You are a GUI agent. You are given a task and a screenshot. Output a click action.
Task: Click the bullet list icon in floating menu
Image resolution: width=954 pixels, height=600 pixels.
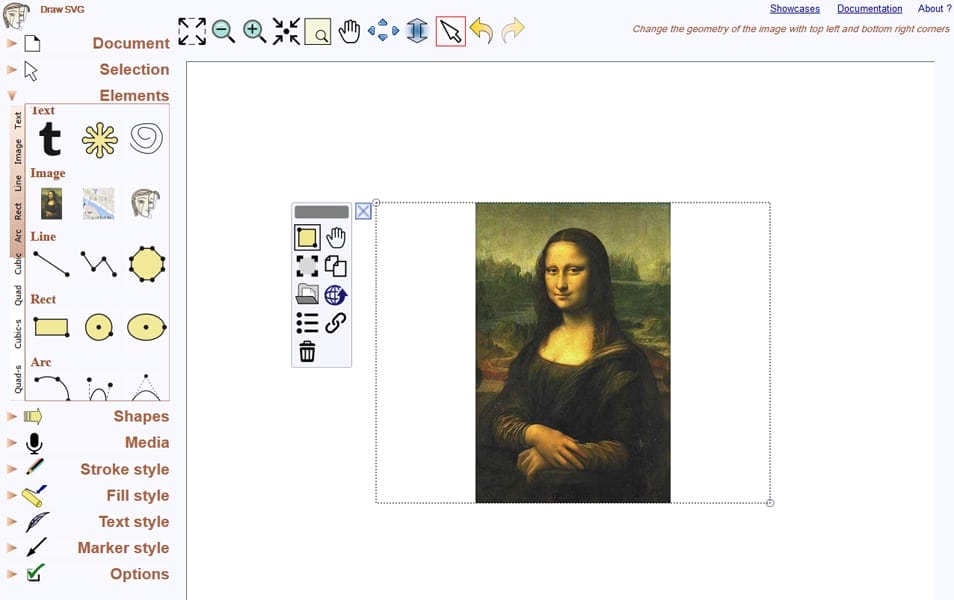click(x=307, y=323)
